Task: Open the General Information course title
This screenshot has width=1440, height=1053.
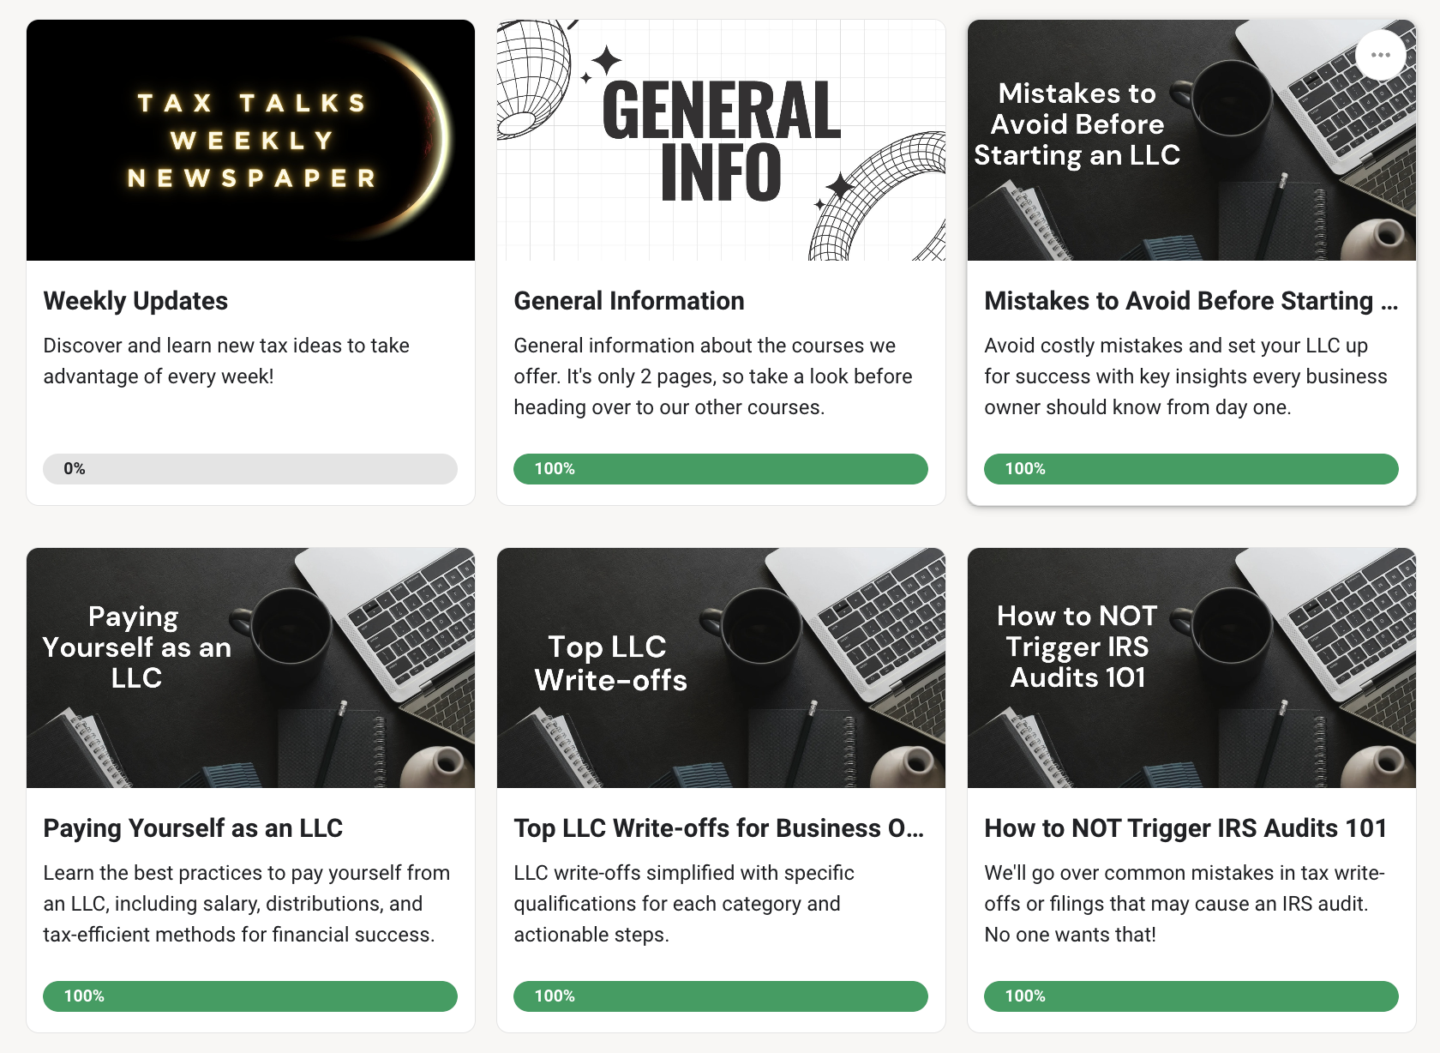Action: click(629, 301)
